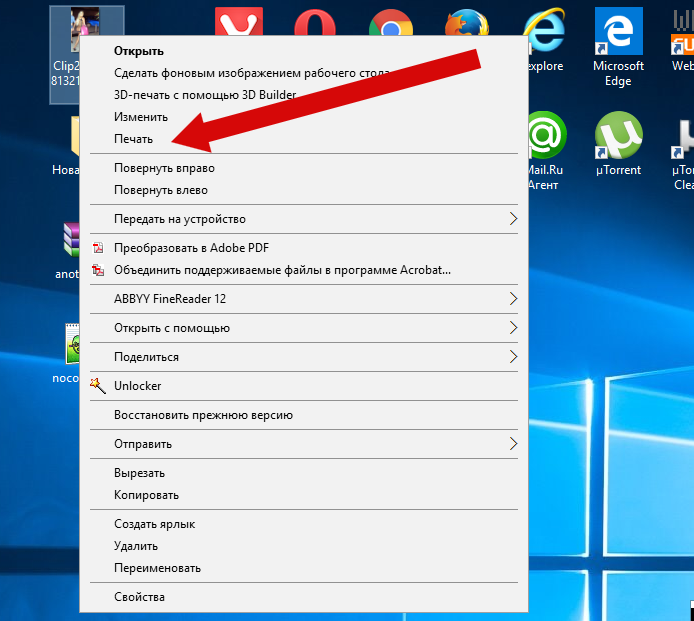Select the Новая folder desktop icon
694x621 pixels.
[75, 136]
